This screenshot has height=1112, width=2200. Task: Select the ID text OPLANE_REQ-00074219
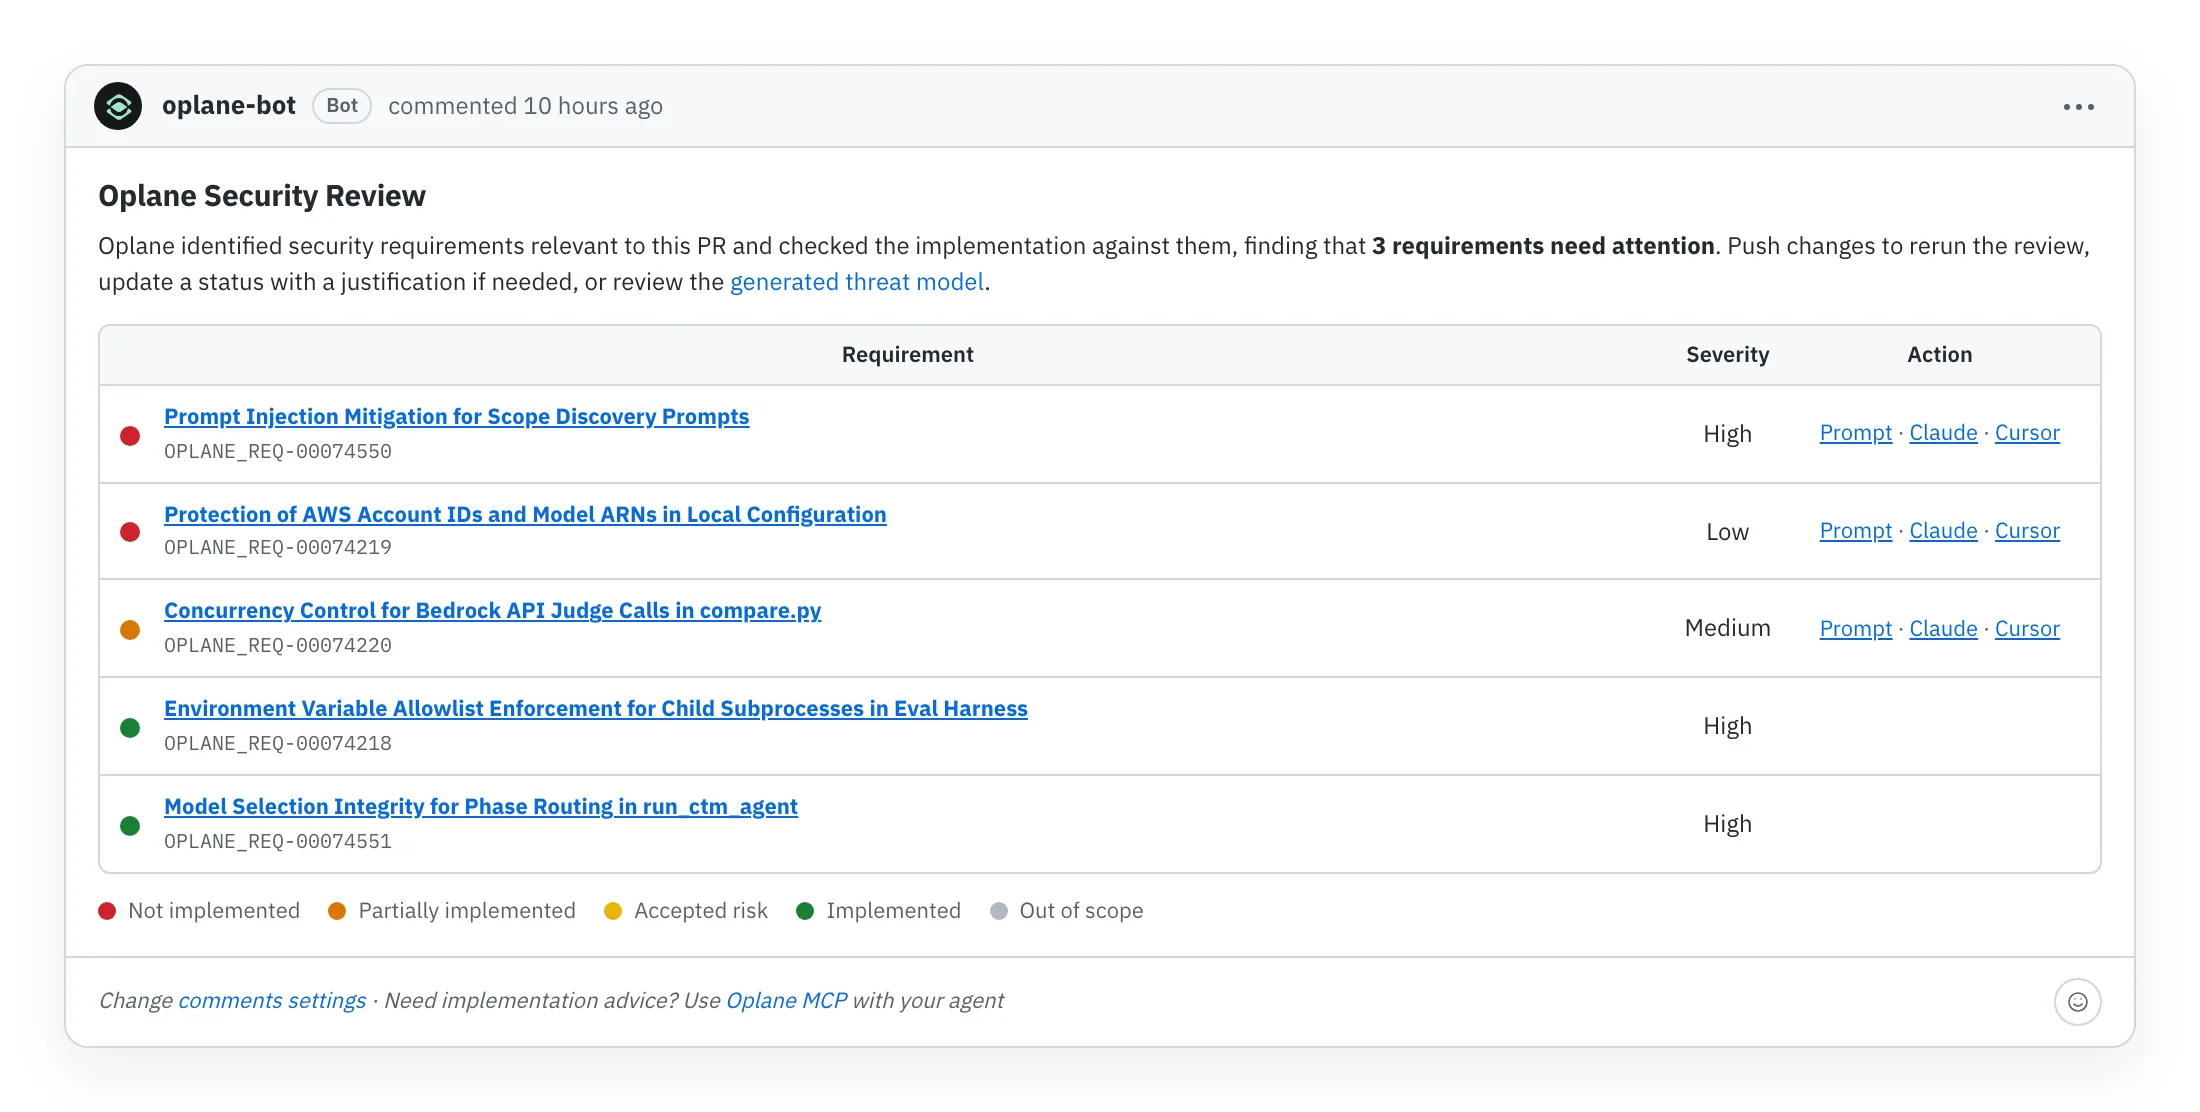click(x=278, y=548)
